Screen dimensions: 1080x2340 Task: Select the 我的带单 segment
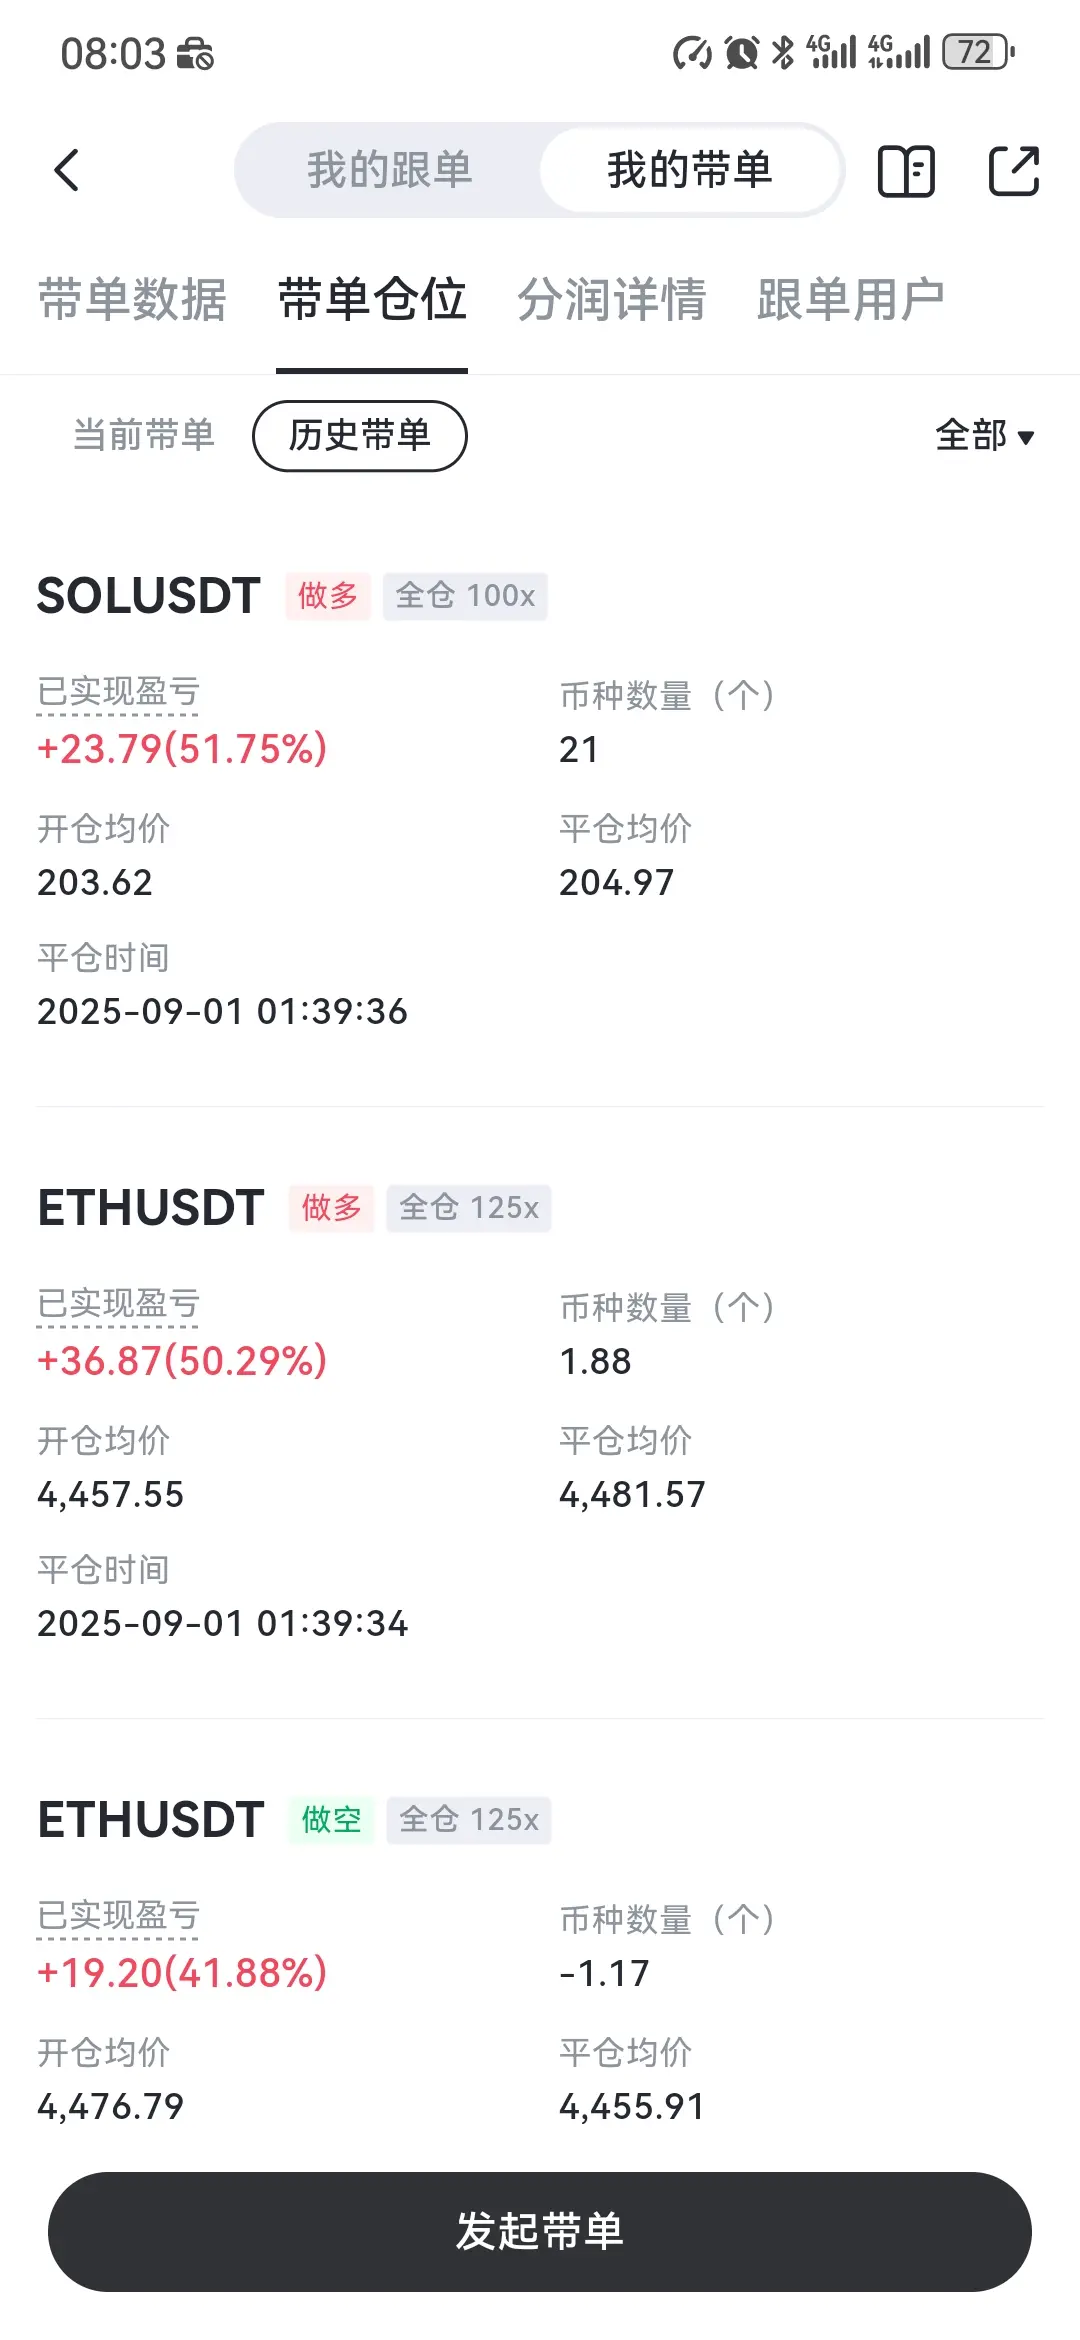(690, 170)
